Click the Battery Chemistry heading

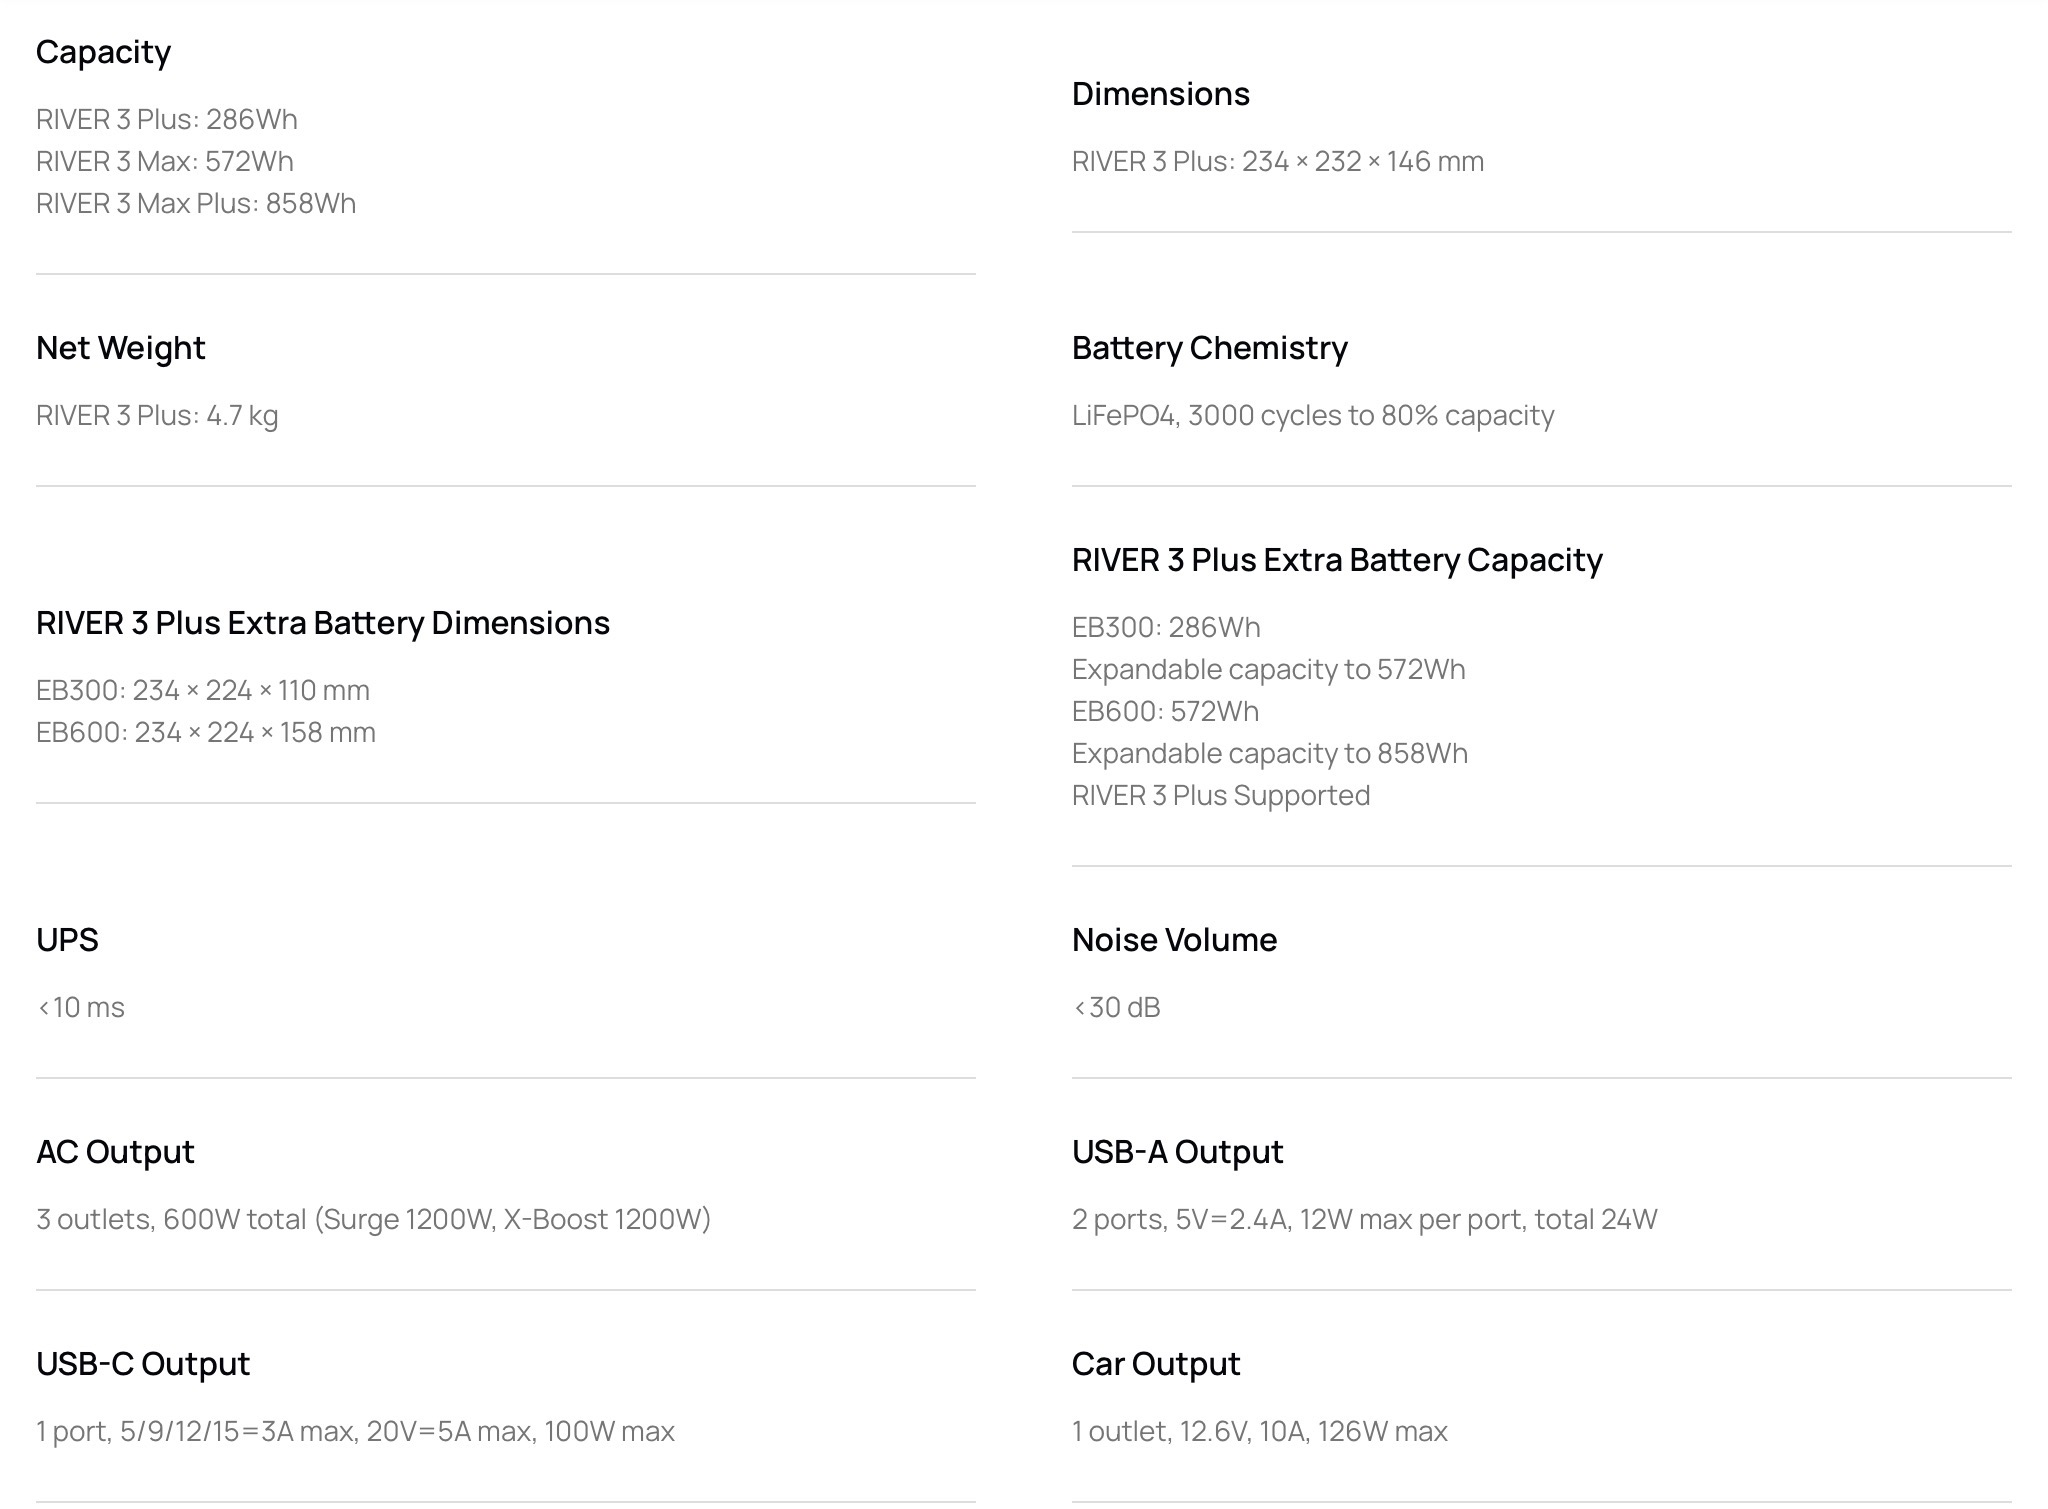1209,348
